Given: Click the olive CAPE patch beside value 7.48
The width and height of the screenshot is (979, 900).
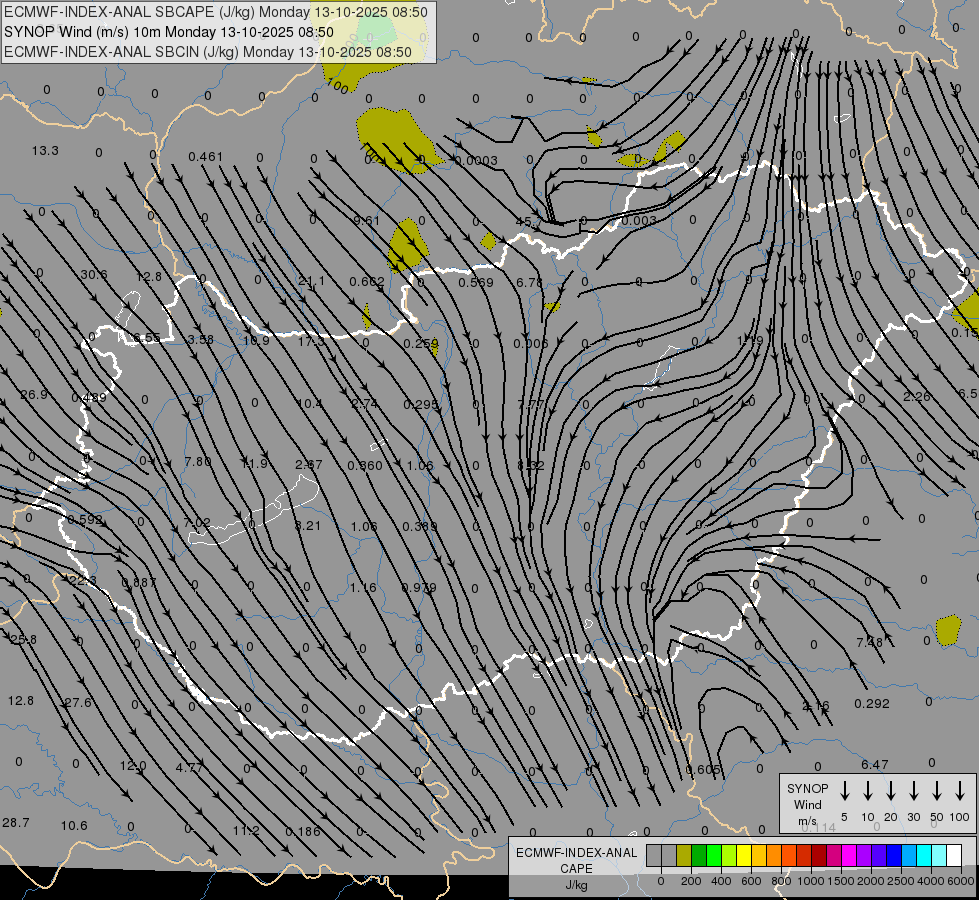Looking at the screenshot, I should point(948,630).
